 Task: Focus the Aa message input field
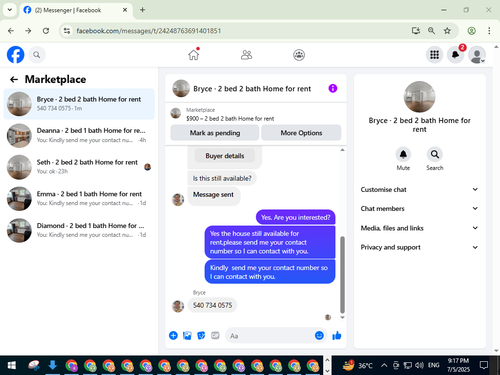coord(270,336)
